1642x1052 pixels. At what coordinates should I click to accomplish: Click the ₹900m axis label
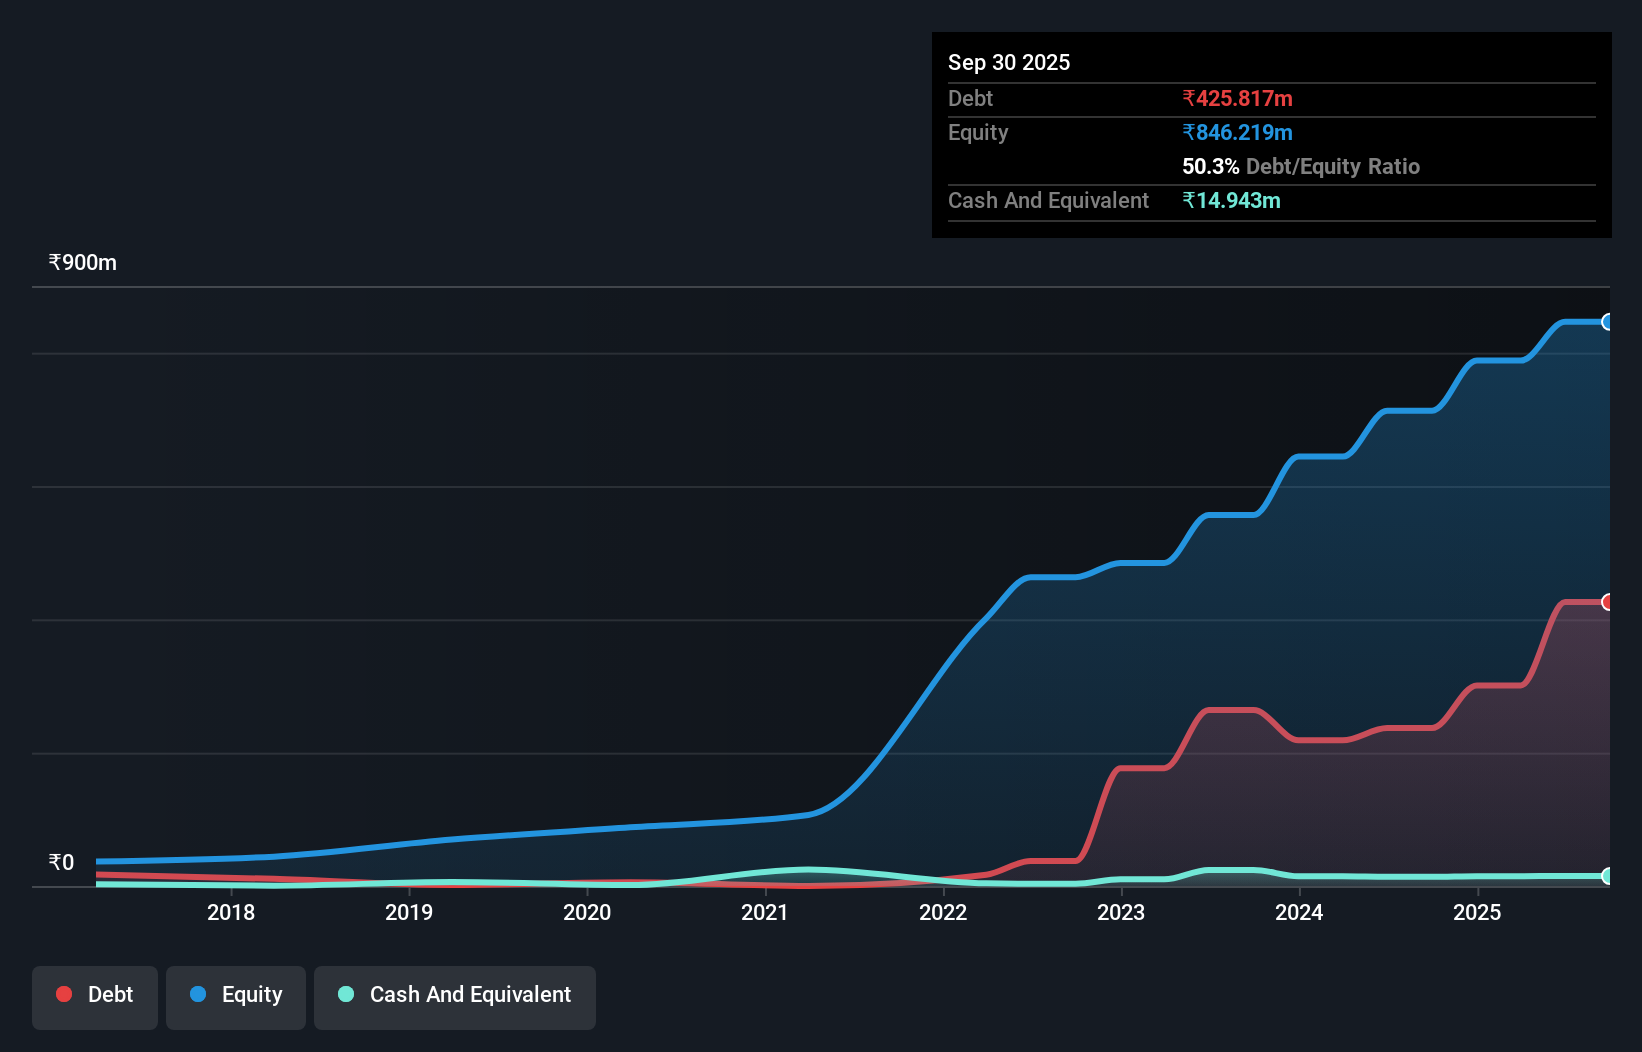click(x=82, y=262)
